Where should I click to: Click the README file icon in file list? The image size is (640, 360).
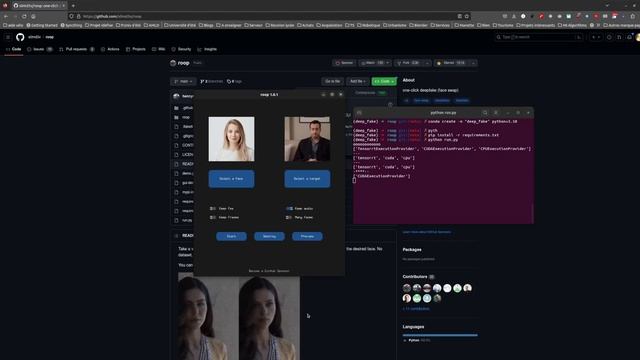click(176, 164)
